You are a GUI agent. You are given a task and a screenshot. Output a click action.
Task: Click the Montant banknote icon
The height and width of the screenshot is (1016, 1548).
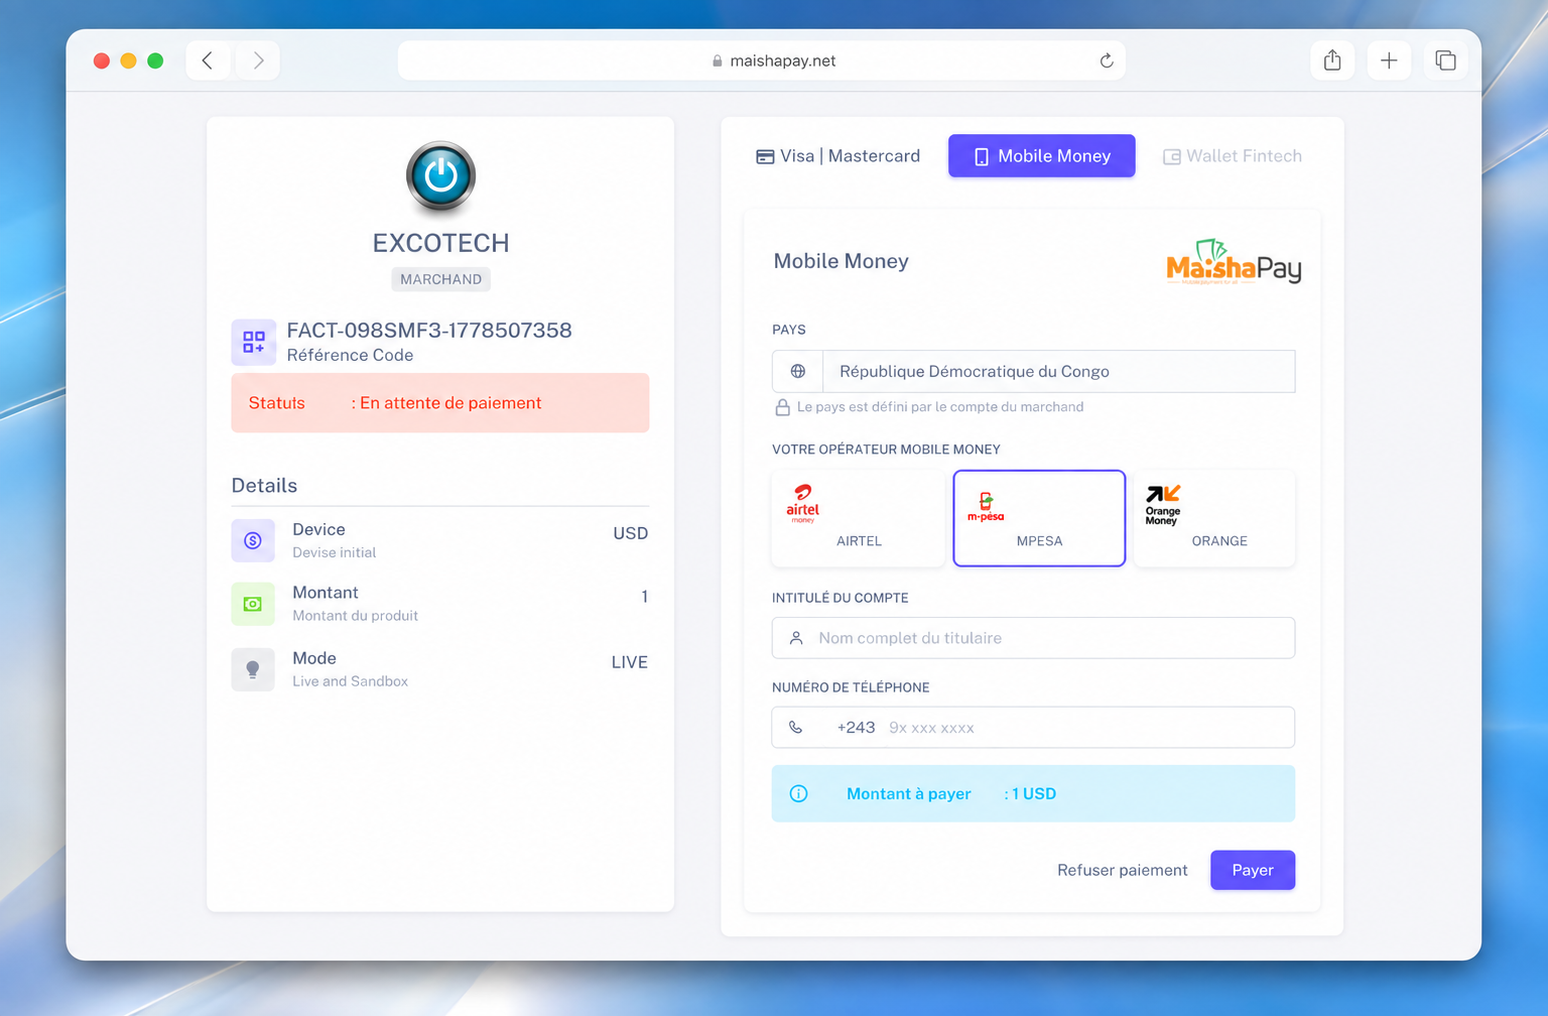pos(253,604)
